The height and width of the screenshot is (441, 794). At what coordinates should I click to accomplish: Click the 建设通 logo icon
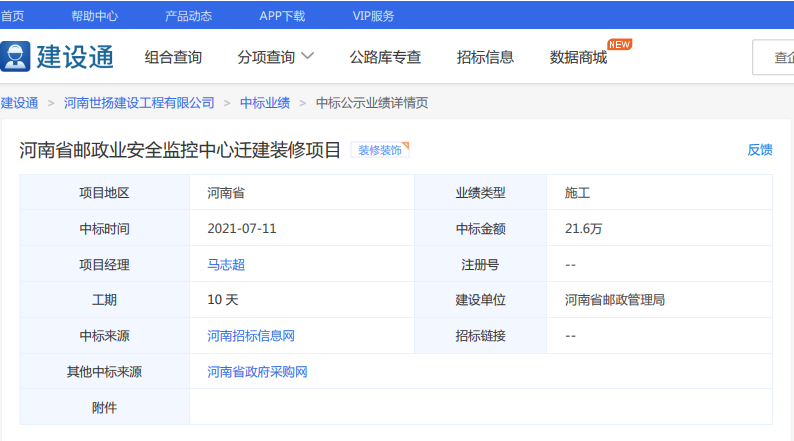coord(16,57)
